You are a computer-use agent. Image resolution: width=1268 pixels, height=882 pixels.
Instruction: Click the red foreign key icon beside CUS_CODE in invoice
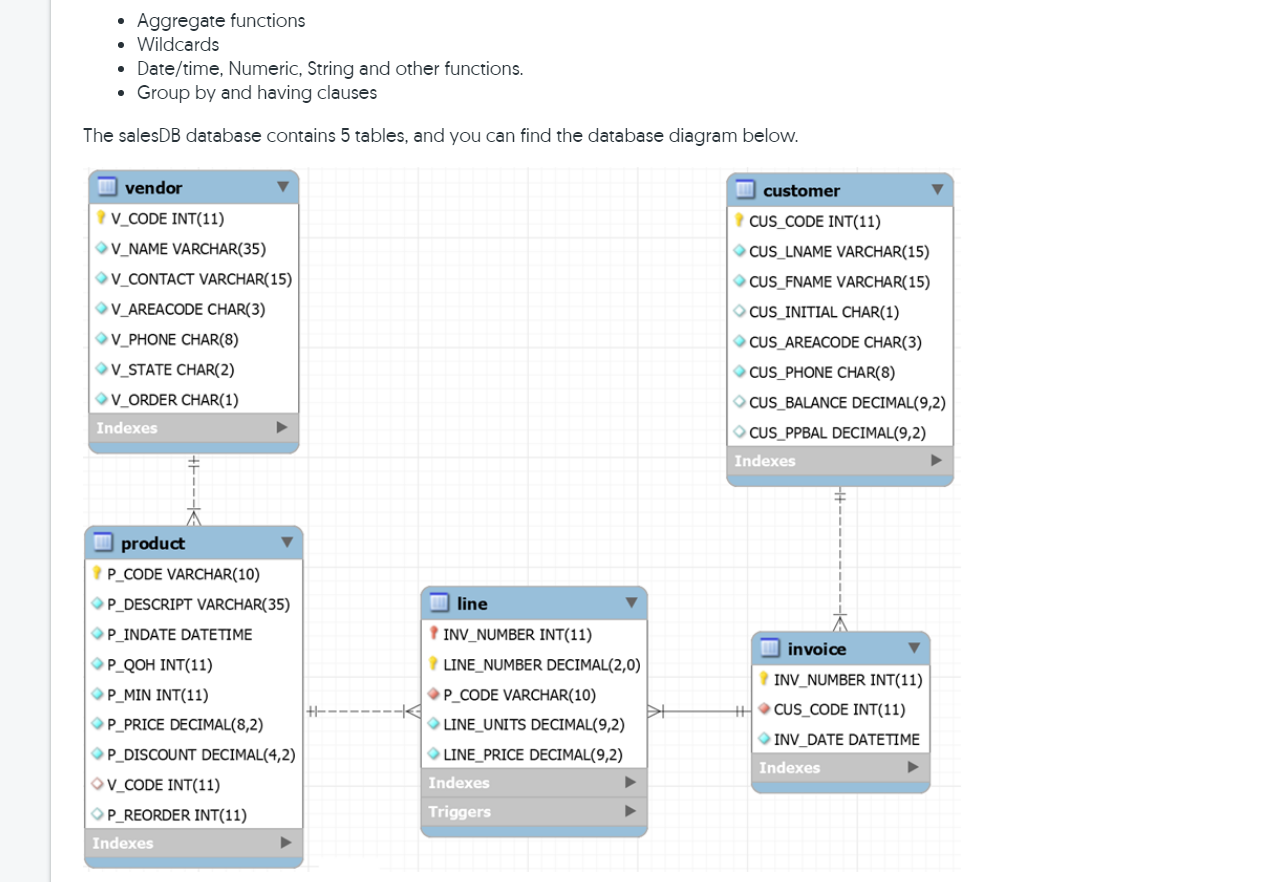tap(763, 709)
